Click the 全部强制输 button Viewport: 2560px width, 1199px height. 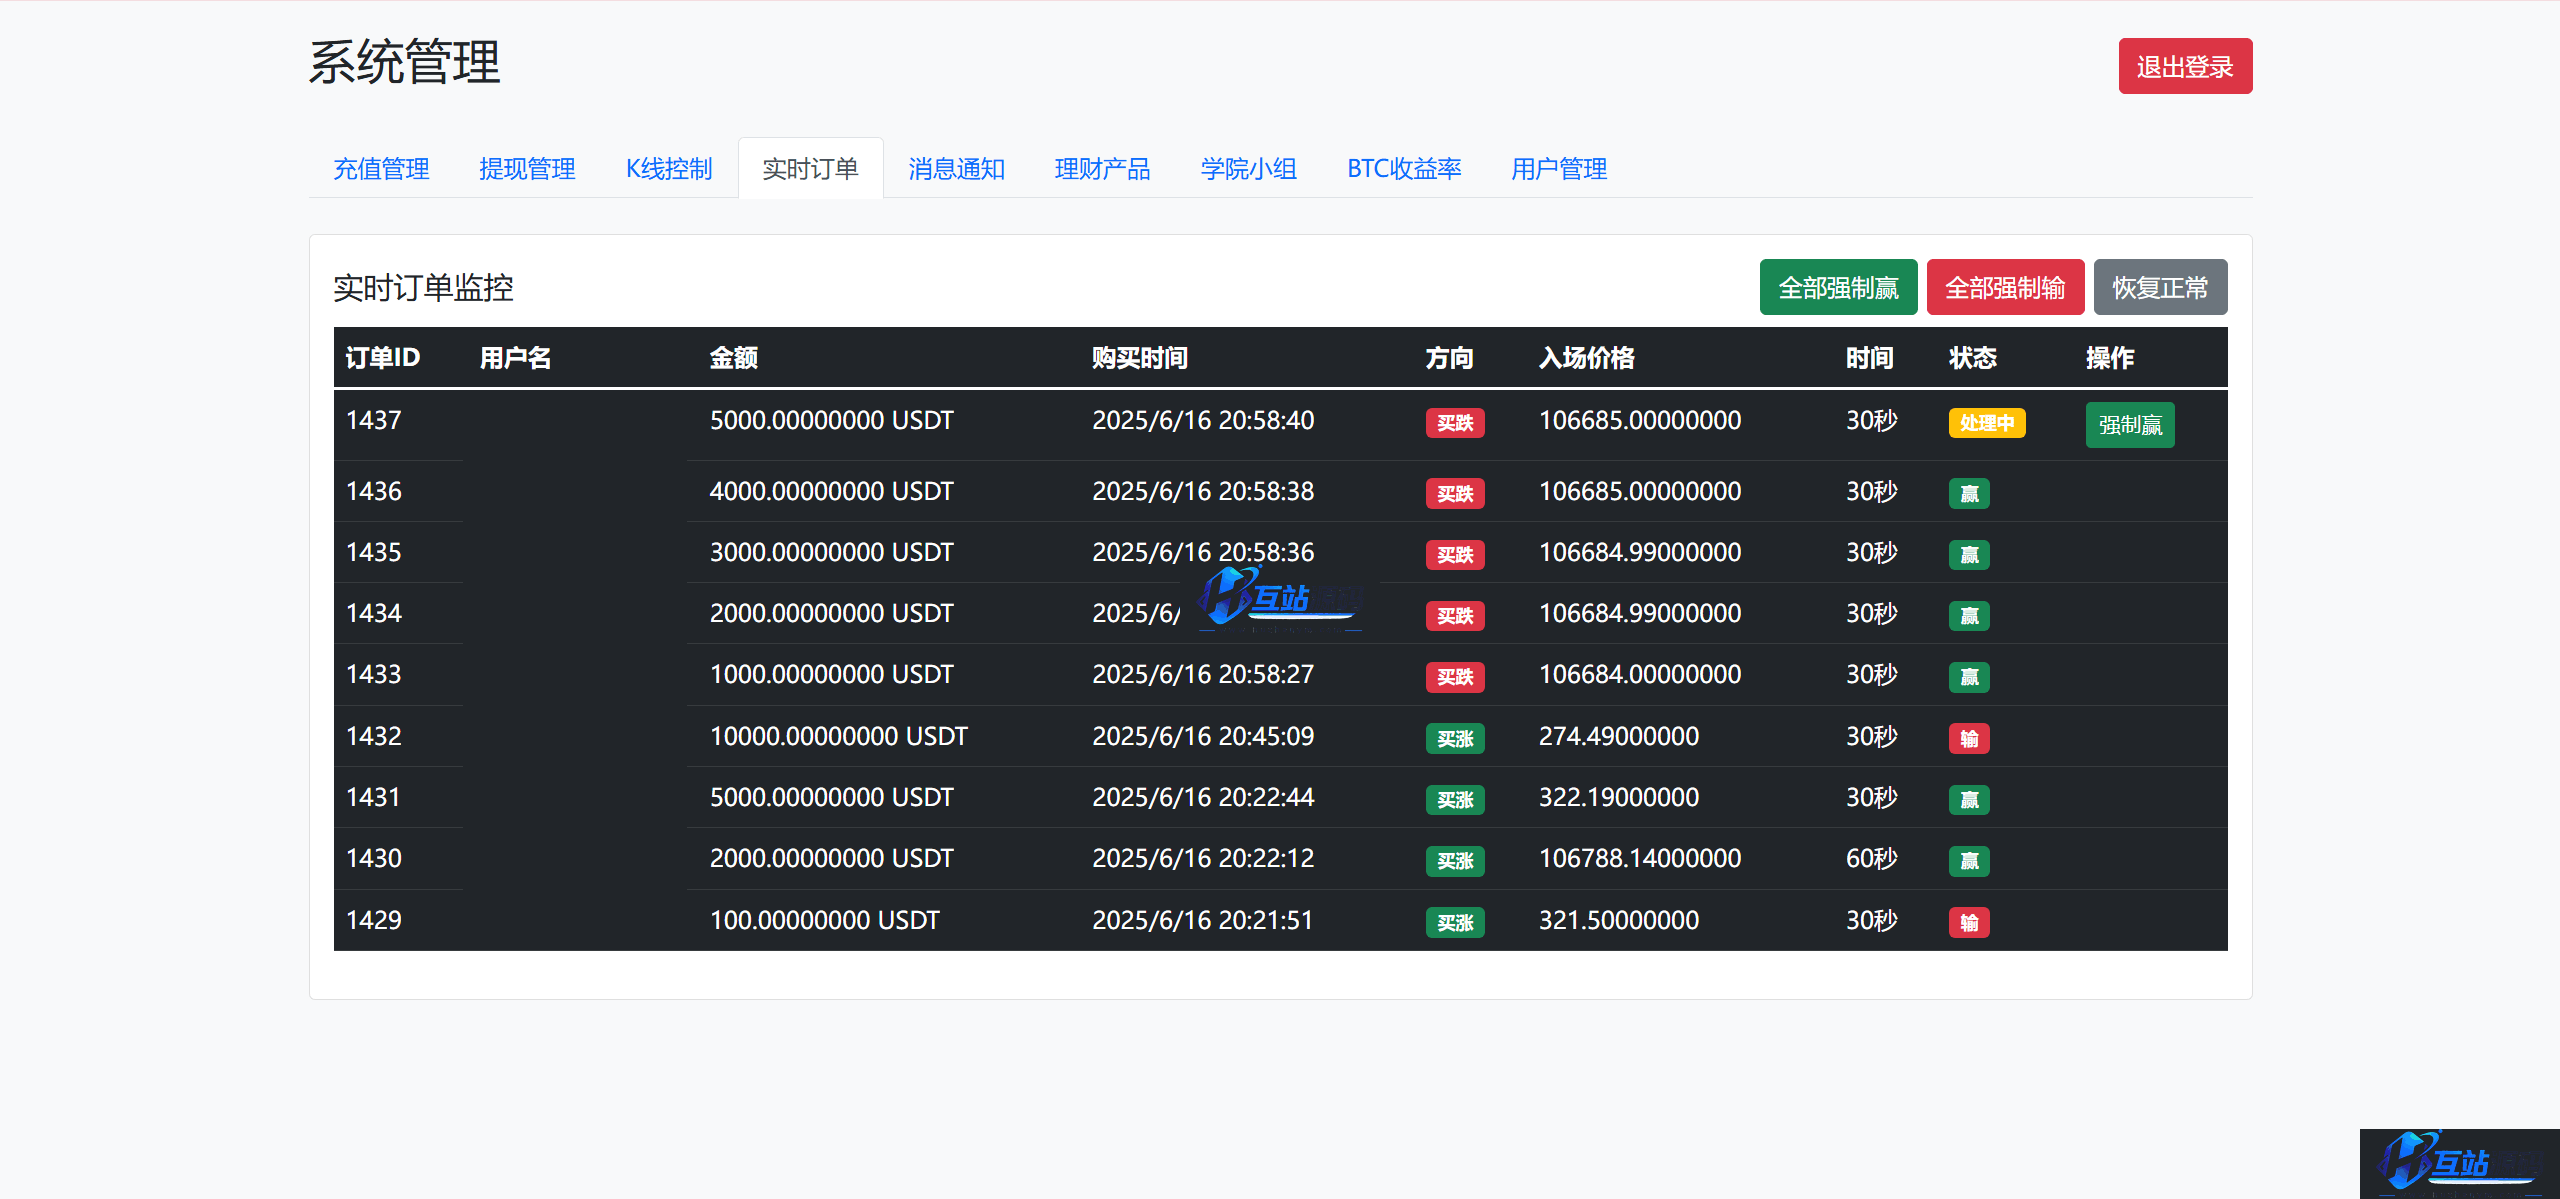point(2005,287)
